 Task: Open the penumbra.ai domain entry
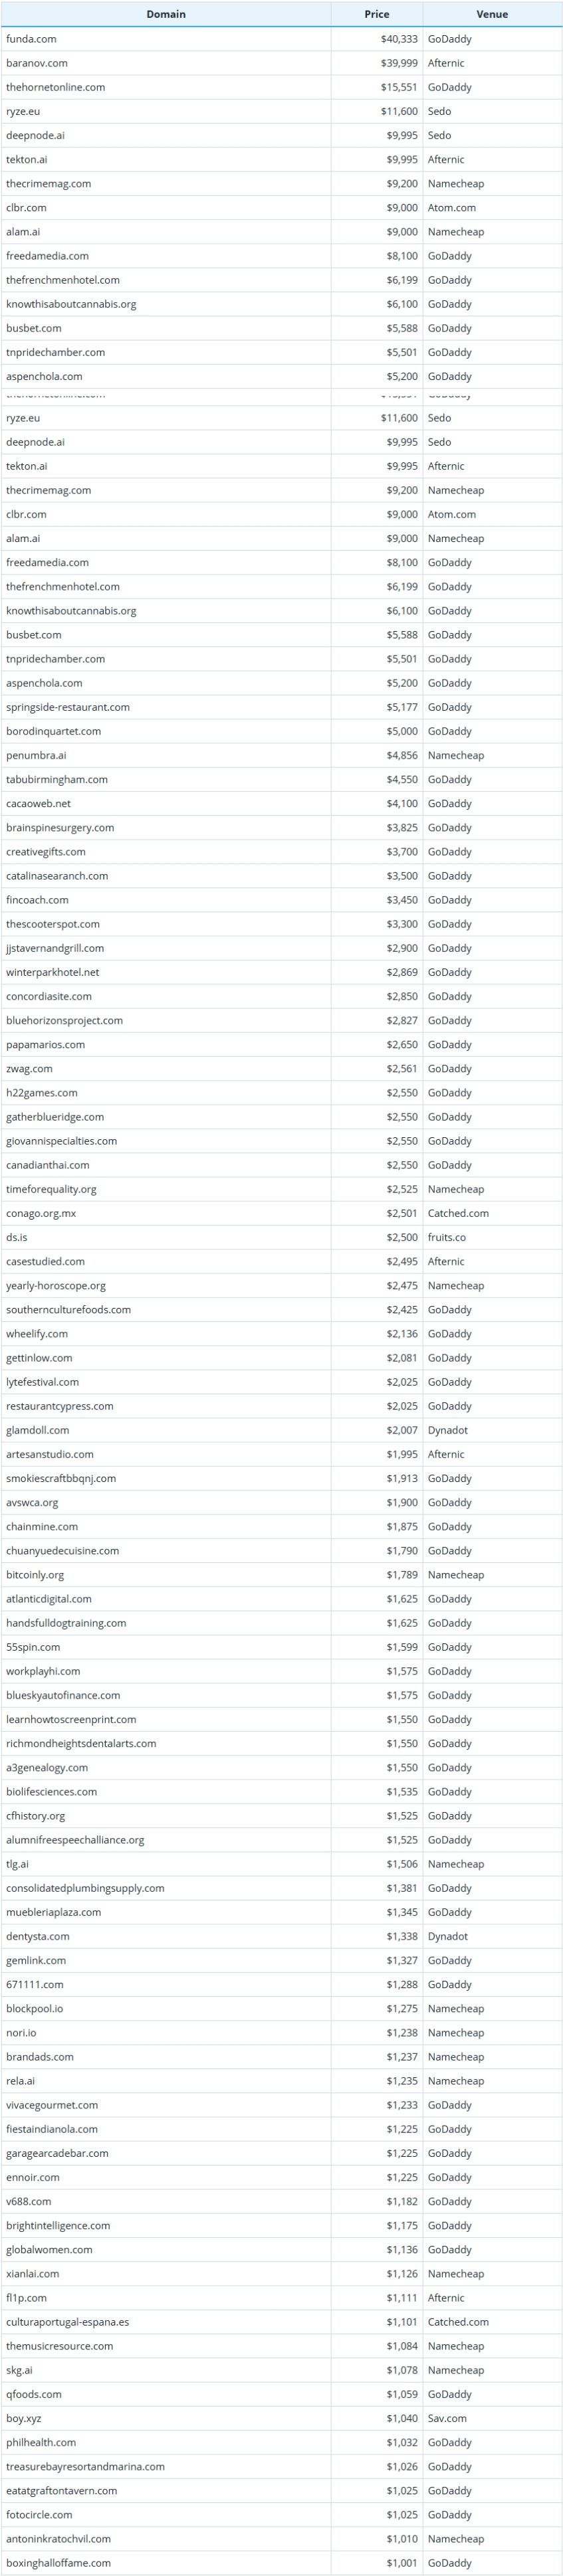point(36,755)
